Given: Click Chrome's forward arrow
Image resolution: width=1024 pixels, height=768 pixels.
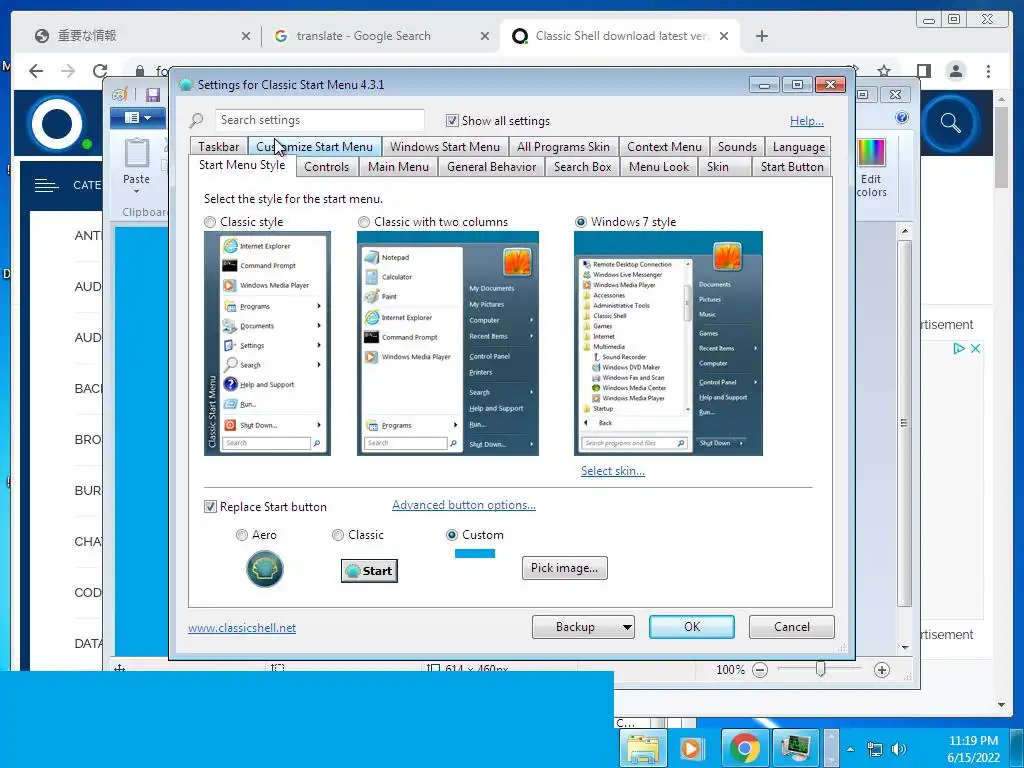Looking at the screenshot, I should tap(68, 71).
